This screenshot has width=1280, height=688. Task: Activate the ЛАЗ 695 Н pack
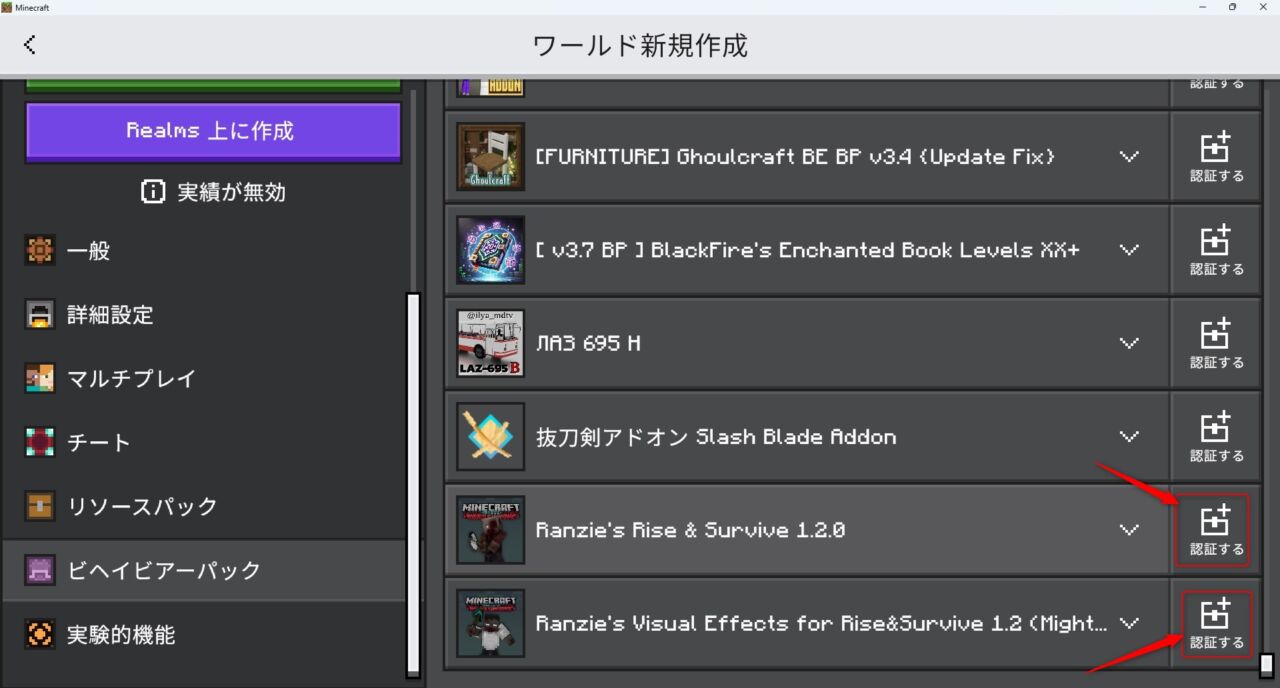point(1216,343)
